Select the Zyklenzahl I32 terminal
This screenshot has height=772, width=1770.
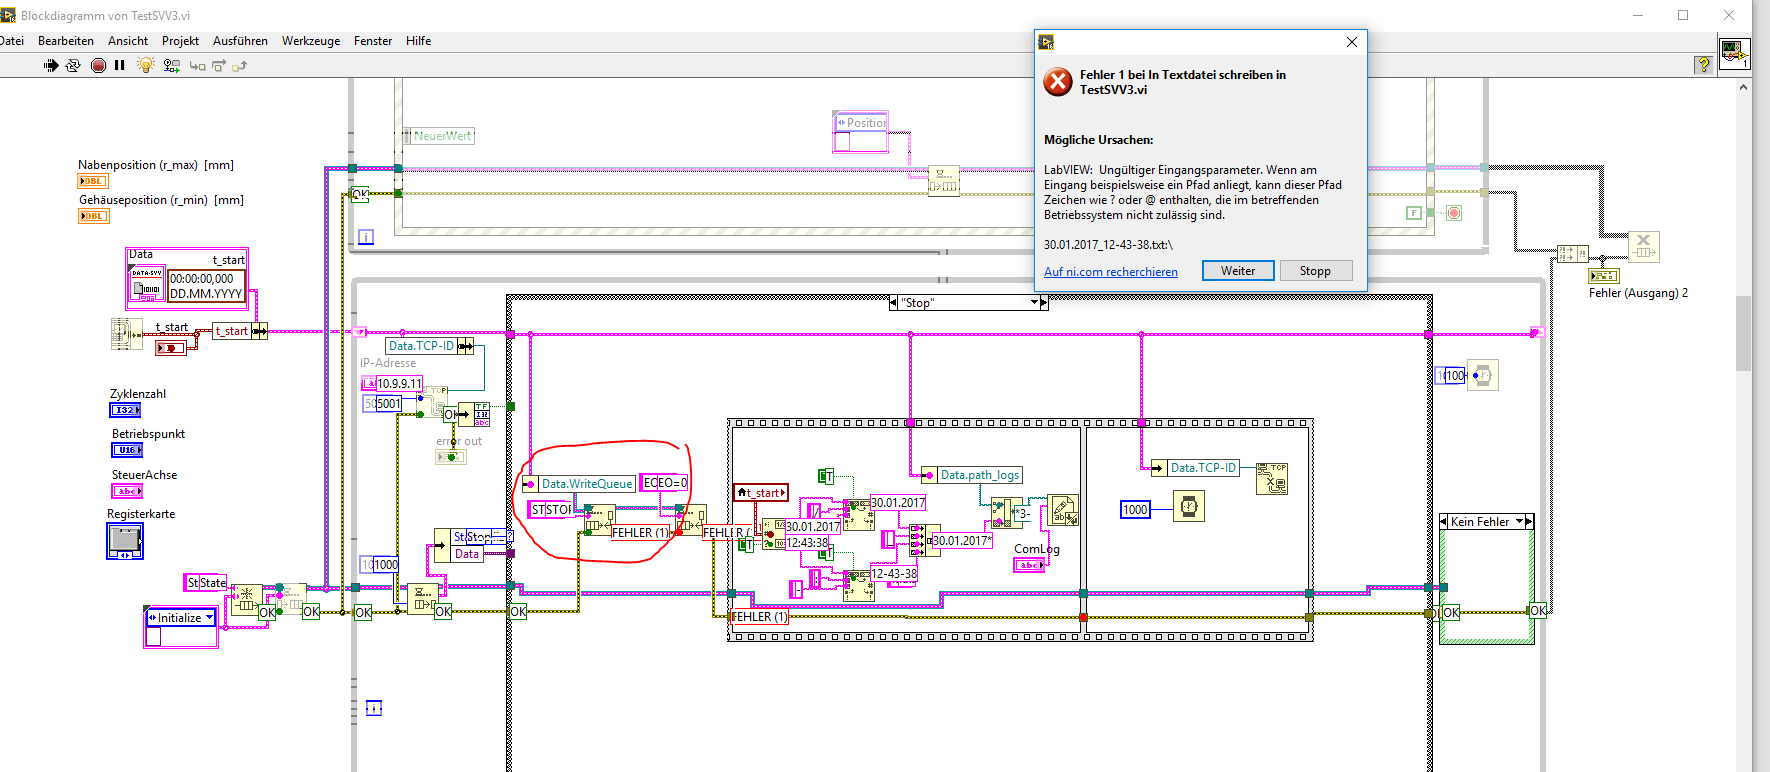pyautogui.click(x=125, y=410)
